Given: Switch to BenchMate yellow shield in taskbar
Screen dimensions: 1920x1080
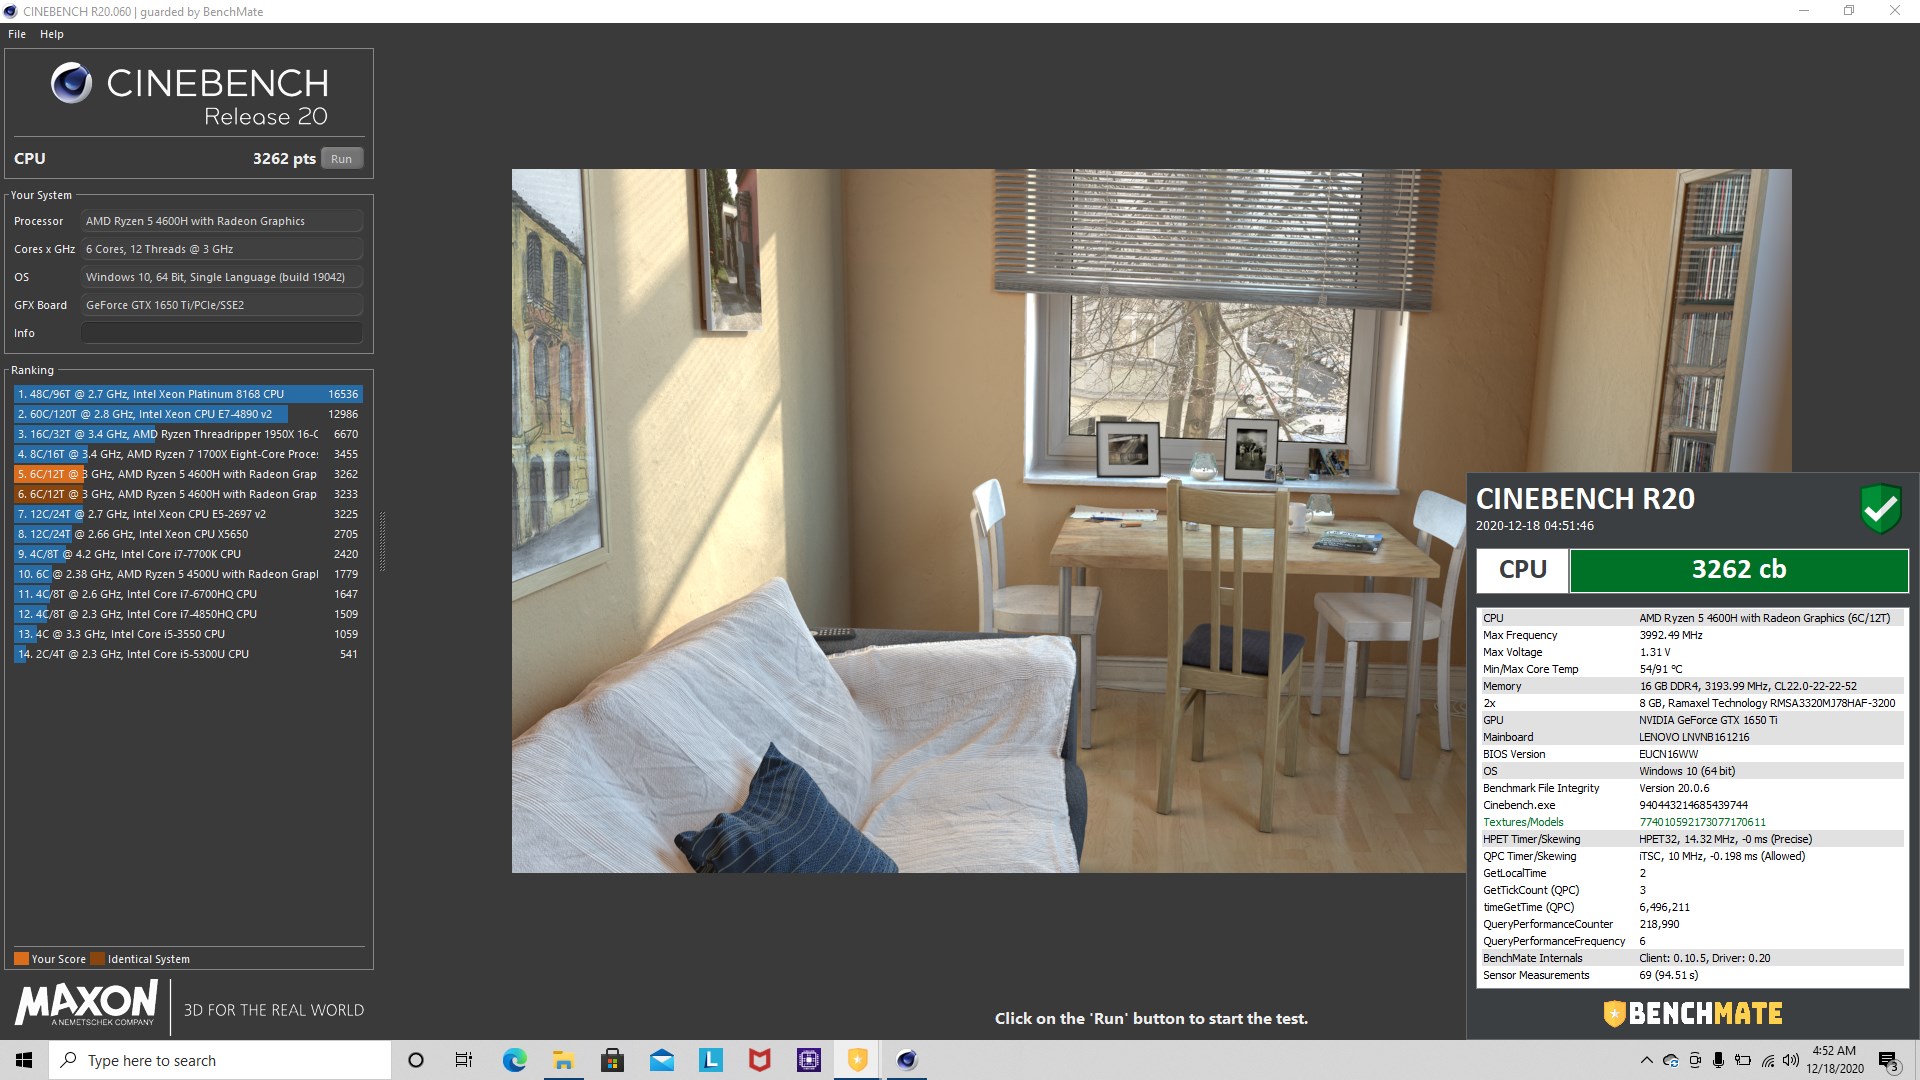Looking at the screenshot, I should coord(857,1060).
